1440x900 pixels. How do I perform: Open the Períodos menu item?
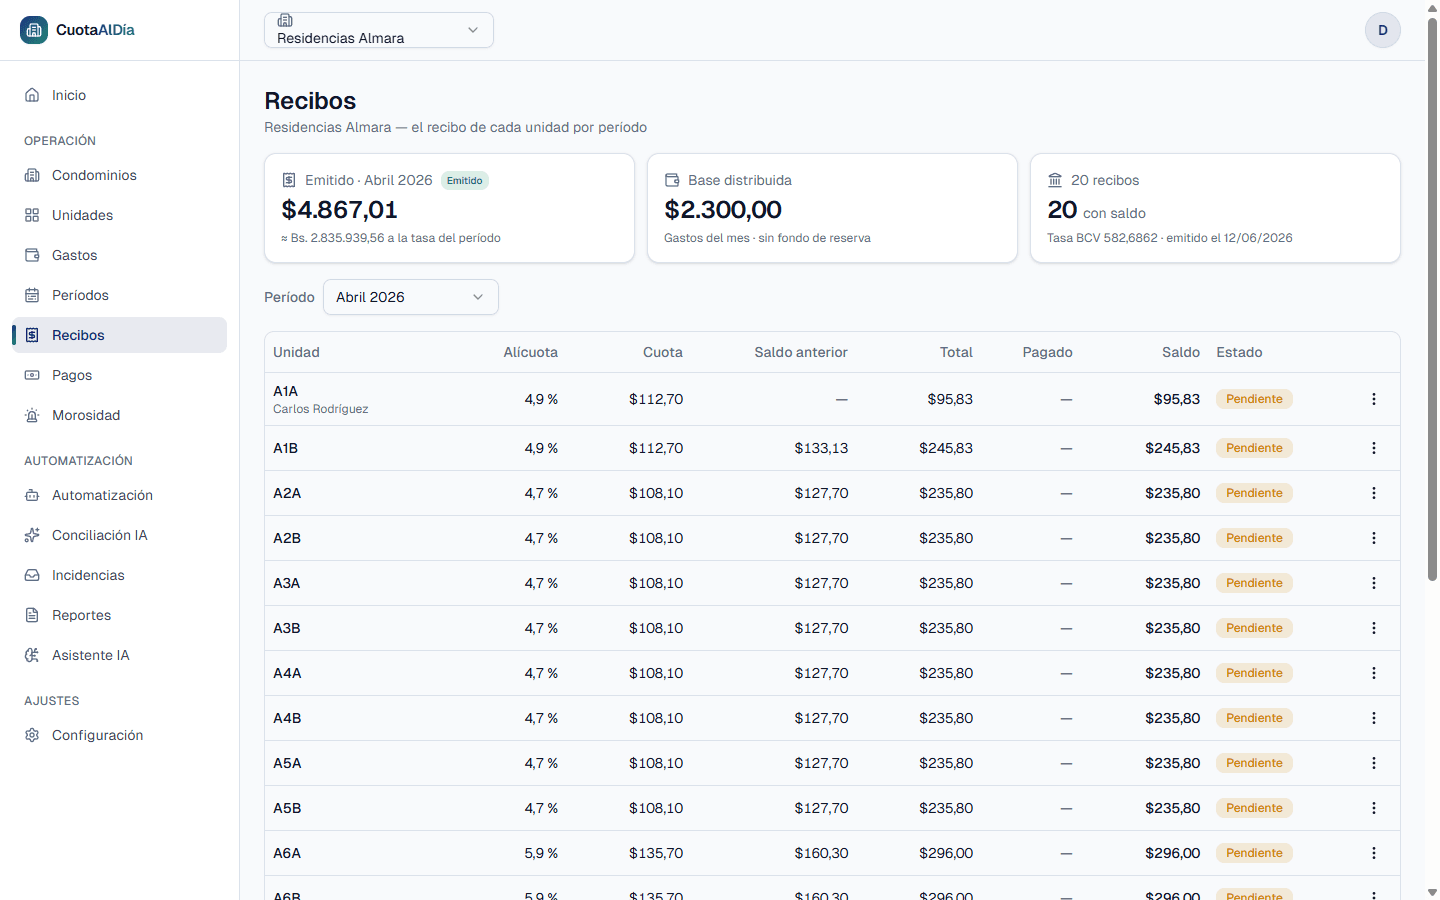[x=119, y=295]
